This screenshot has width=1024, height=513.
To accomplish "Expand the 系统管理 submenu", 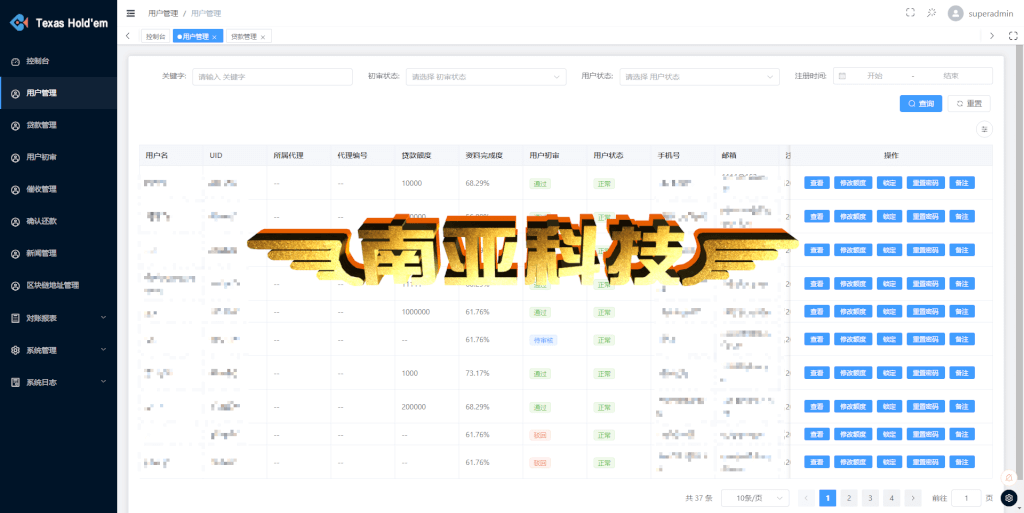I will click(103, 349).
